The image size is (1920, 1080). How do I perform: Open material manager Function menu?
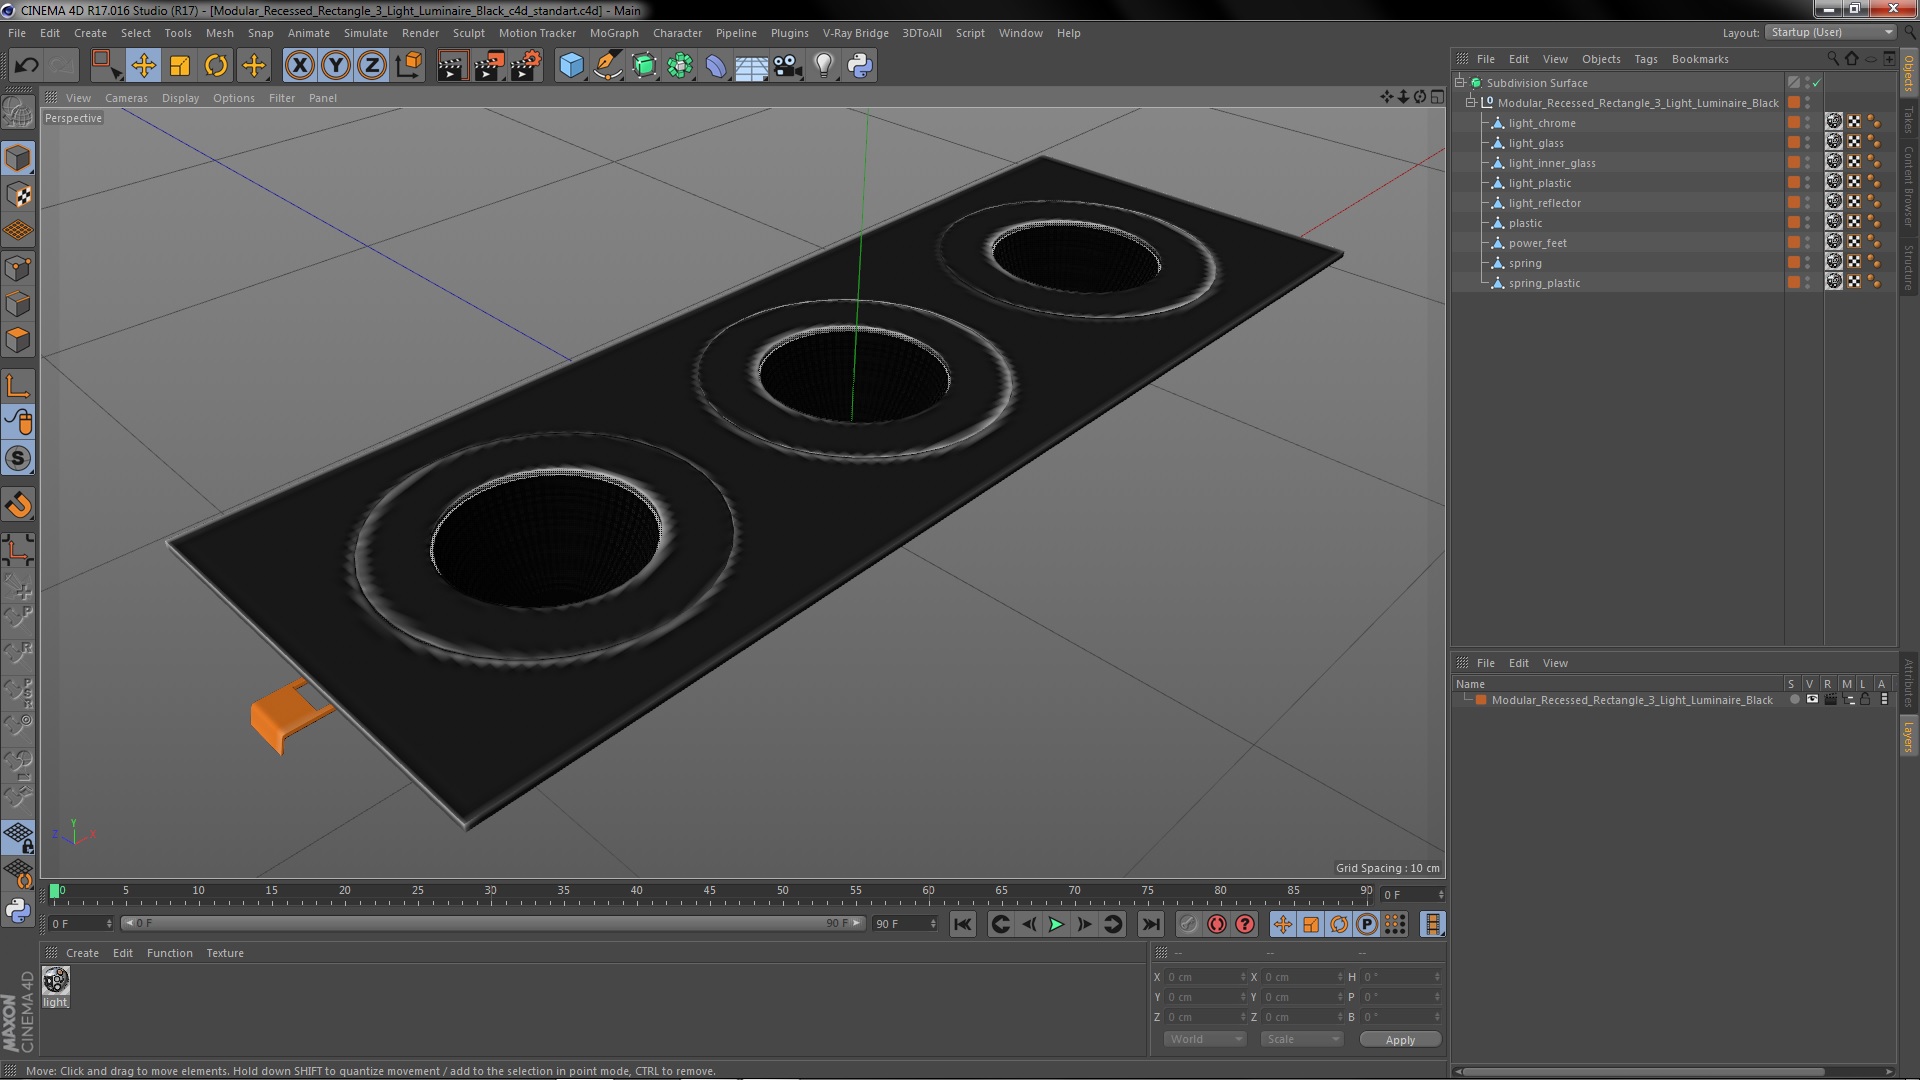click(169, 953)
